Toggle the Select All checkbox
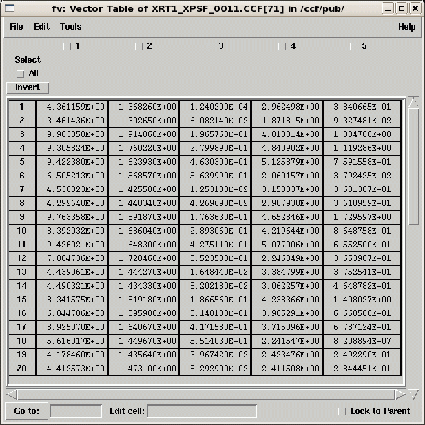Image resolution: width=425 pixels, height=425 pixels. pyautogui.click(x=21, y=74)
